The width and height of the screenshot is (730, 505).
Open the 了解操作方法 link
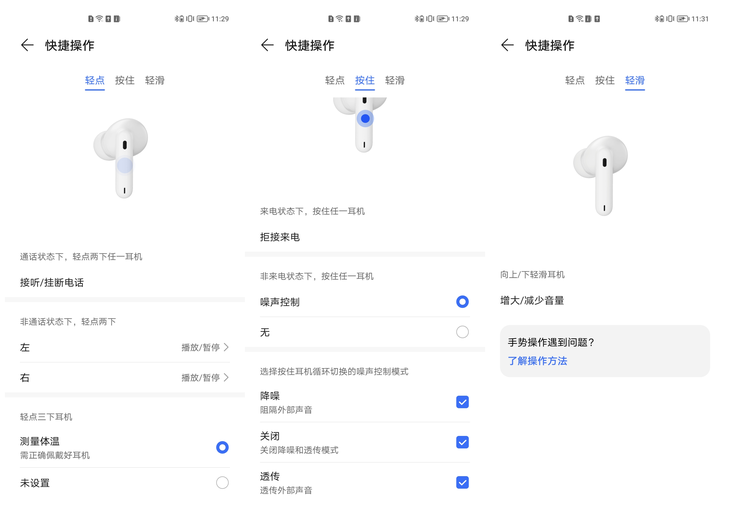pos(537,361)
